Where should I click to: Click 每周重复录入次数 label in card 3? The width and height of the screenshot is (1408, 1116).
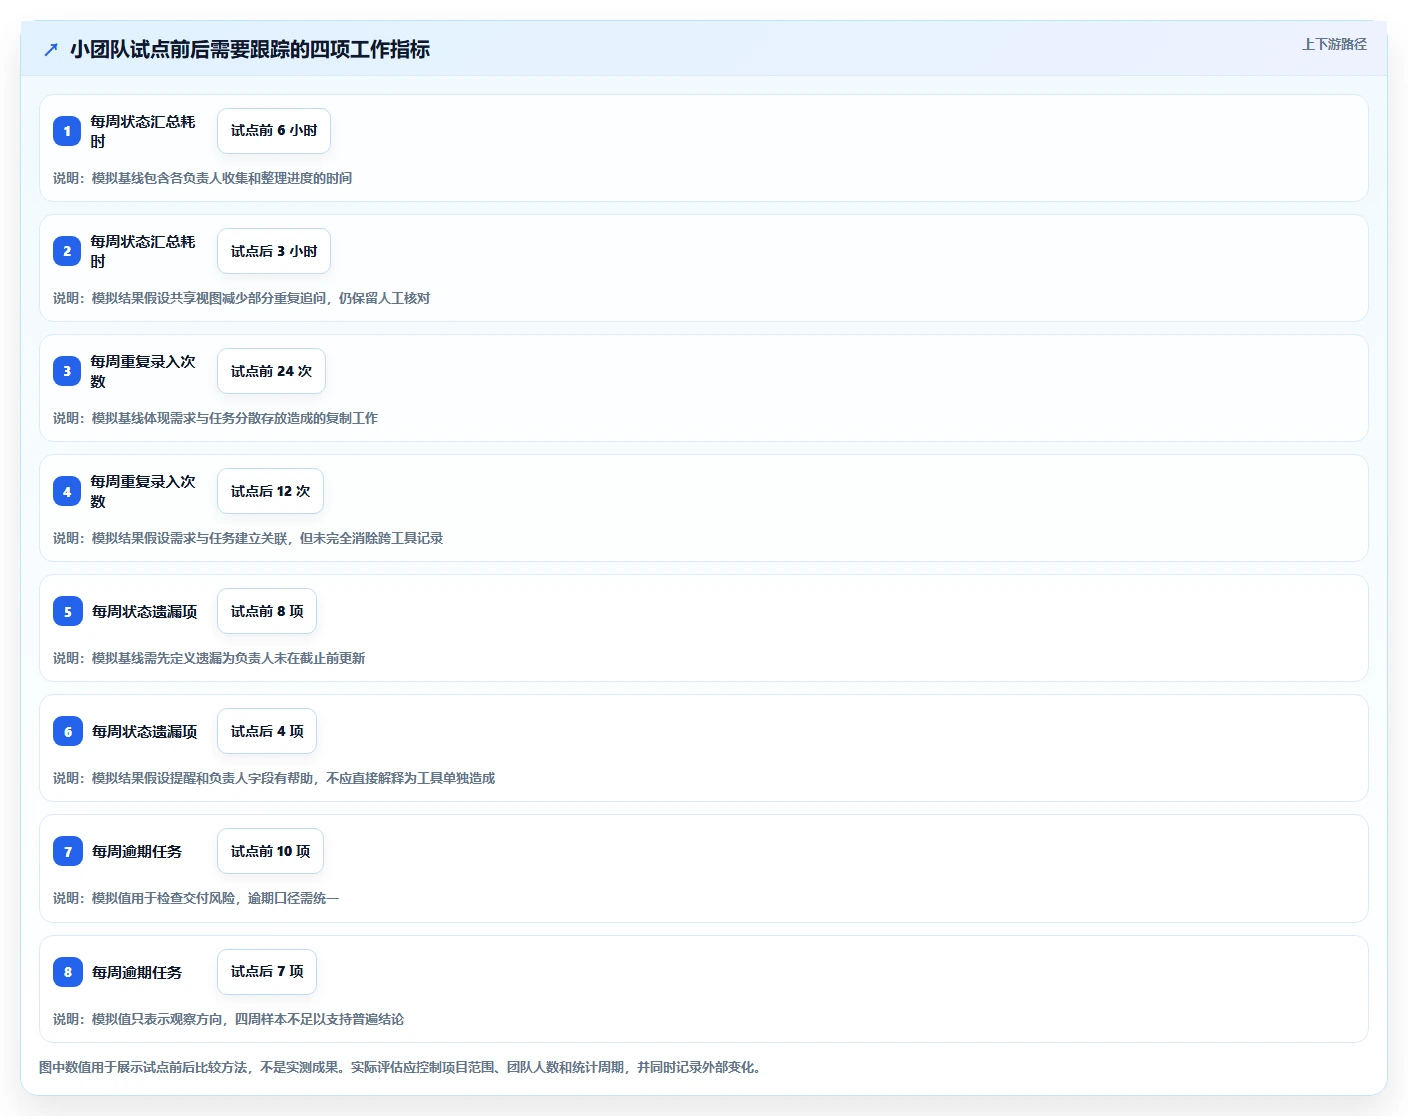coord(143,371)
